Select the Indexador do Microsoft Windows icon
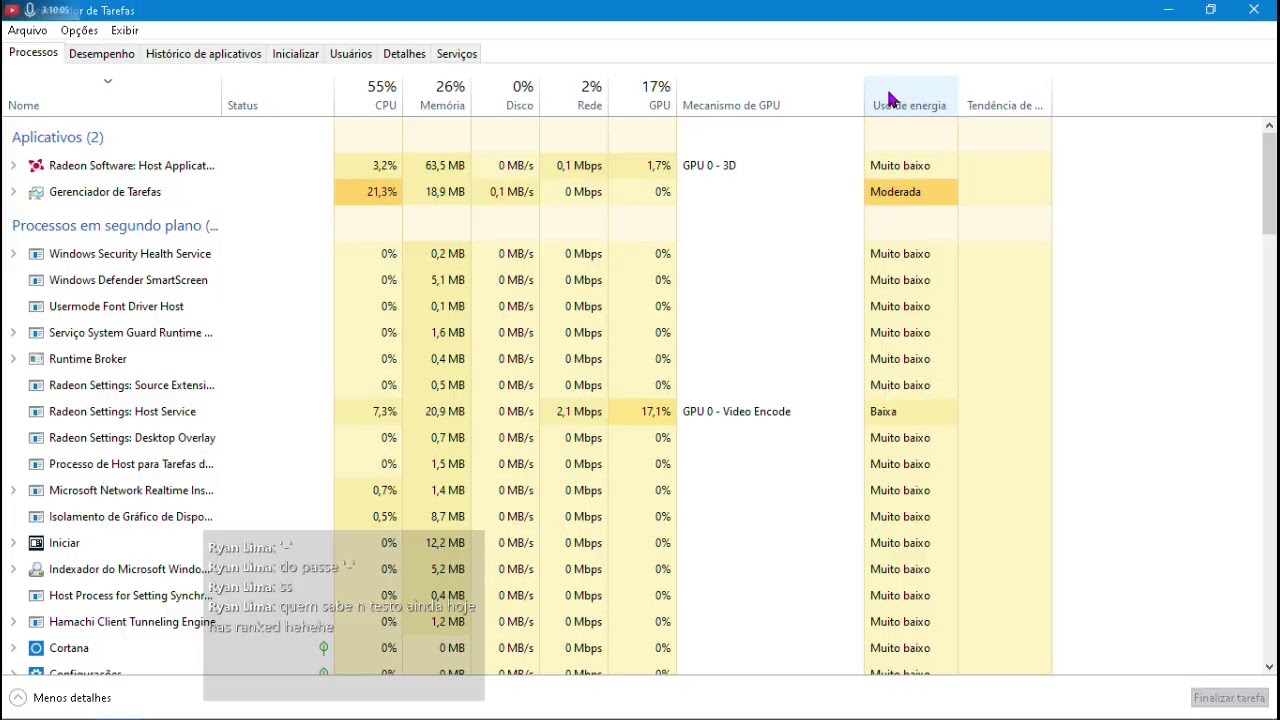Image resolution: width=1280 pixels, height=720 pixels. click(36, 569)
